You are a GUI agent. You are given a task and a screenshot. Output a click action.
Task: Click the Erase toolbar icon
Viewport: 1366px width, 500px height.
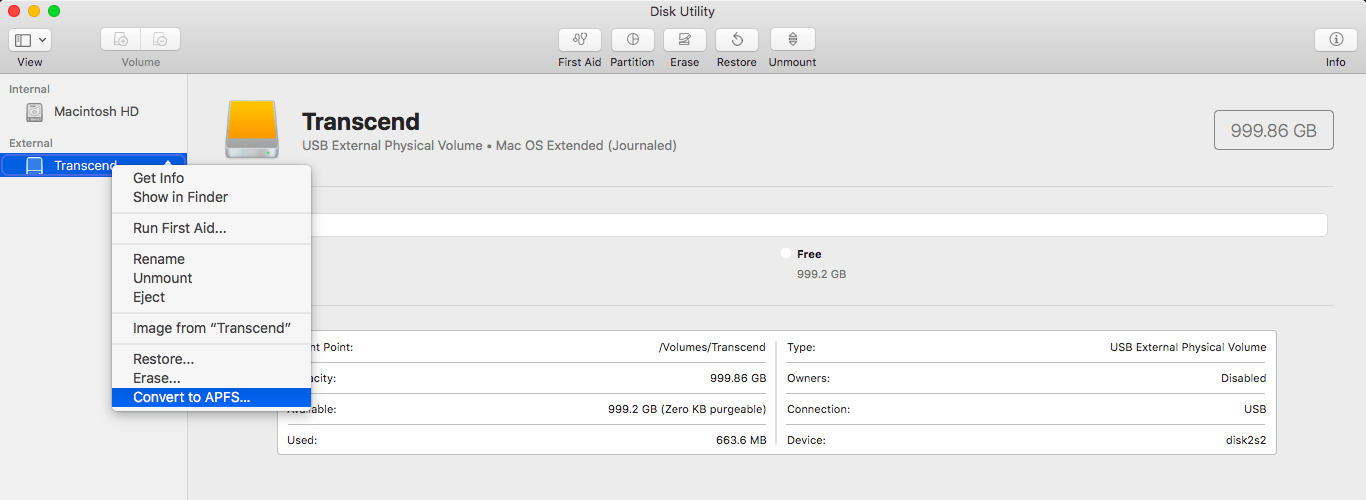click(x=685, y=40)
